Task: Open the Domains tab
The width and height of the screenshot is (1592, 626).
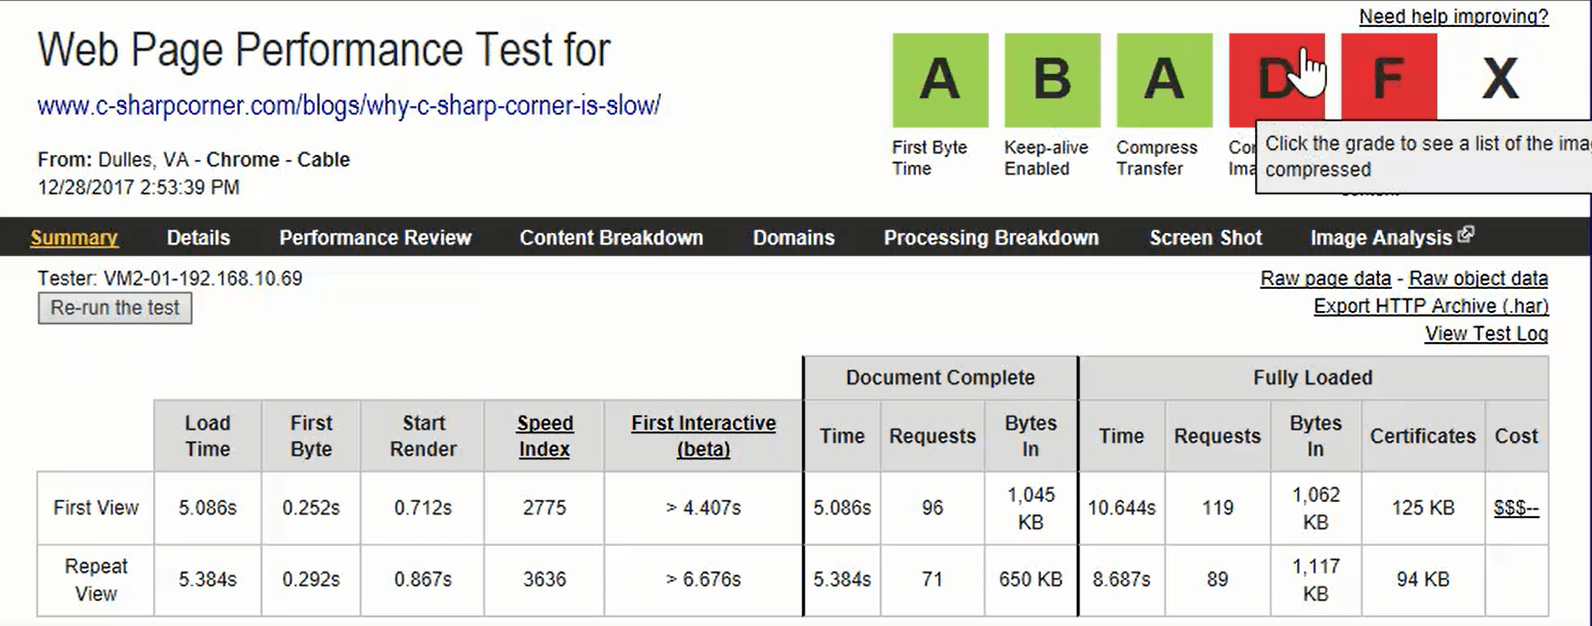Action: [x=793, y=238]
